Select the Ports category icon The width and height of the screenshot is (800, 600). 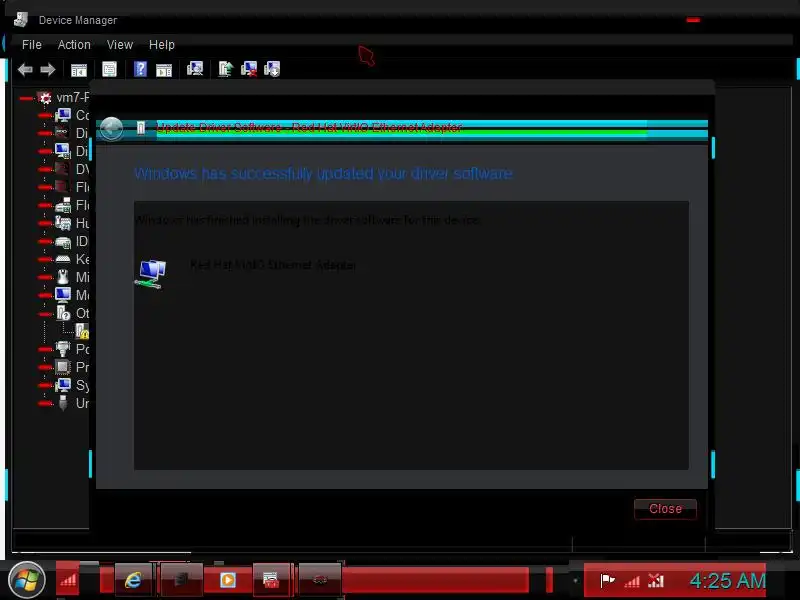coord(63,349)
